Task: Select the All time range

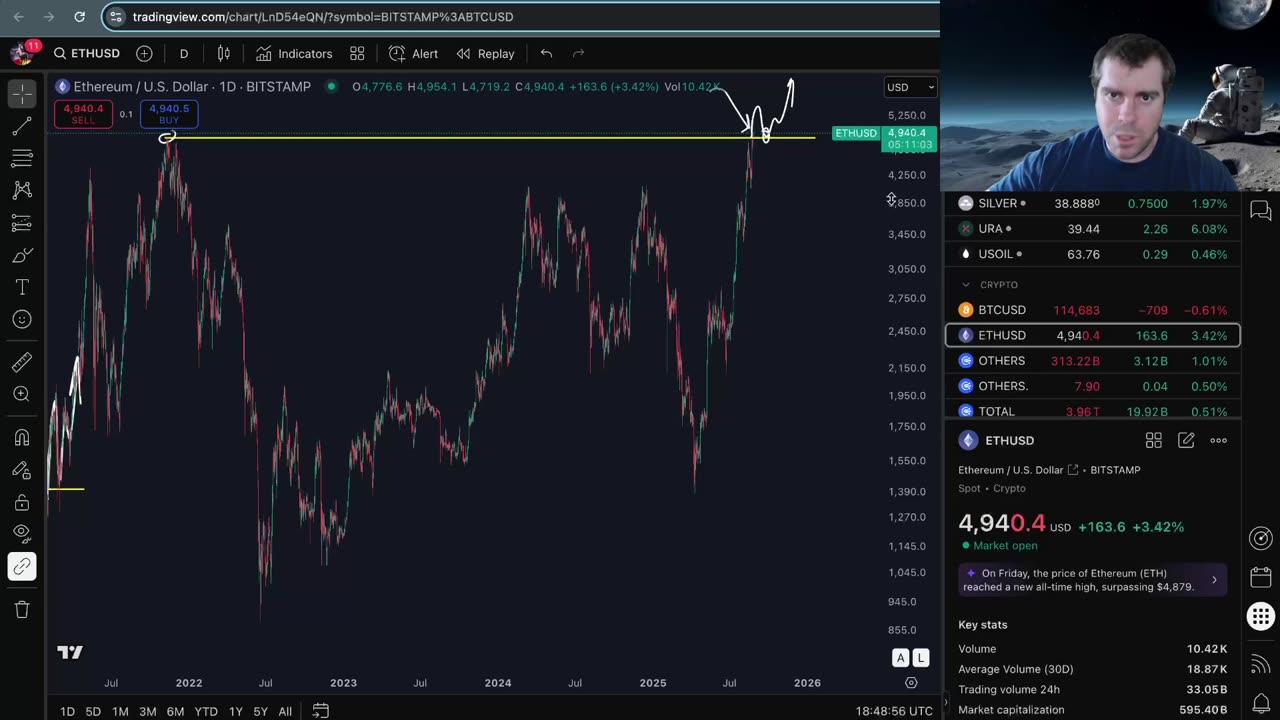Action: 285,711
